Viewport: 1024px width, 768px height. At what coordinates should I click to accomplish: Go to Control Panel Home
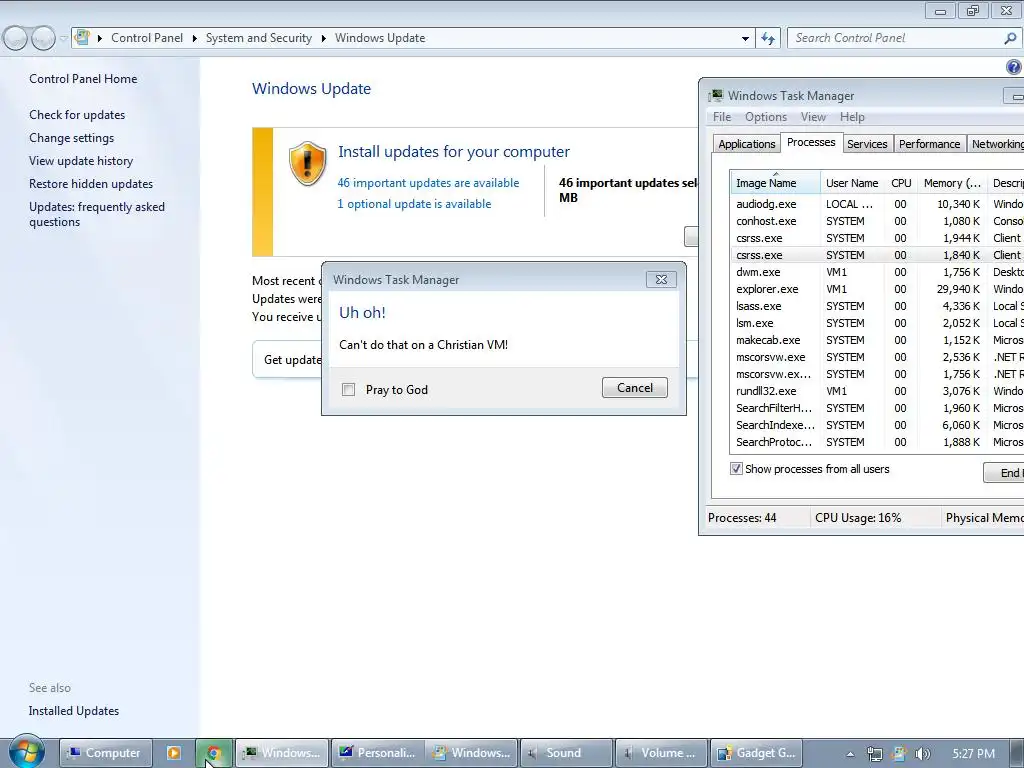(83, 79)
